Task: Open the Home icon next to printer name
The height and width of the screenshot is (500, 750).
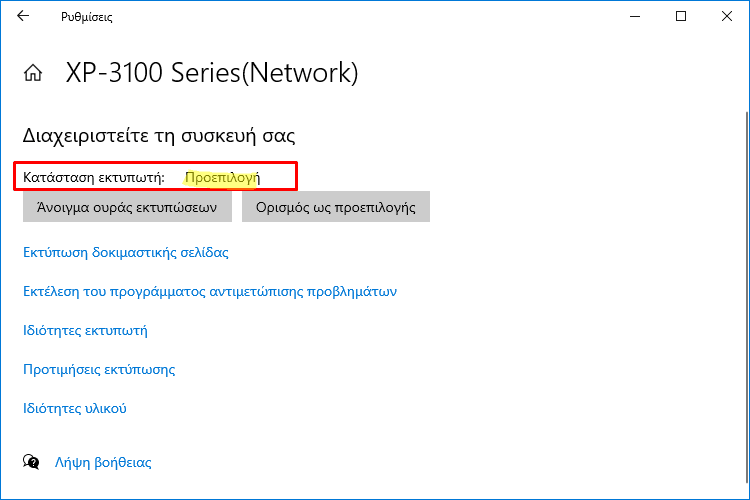Action: click(x=33, y=73)
